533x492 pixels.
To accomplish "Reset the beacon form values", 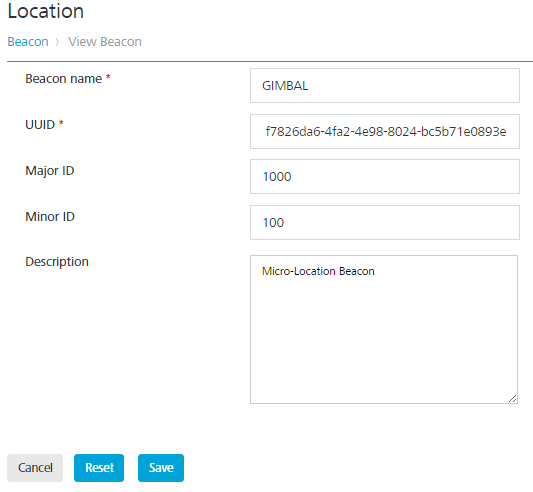I will [x=99, y=468].
